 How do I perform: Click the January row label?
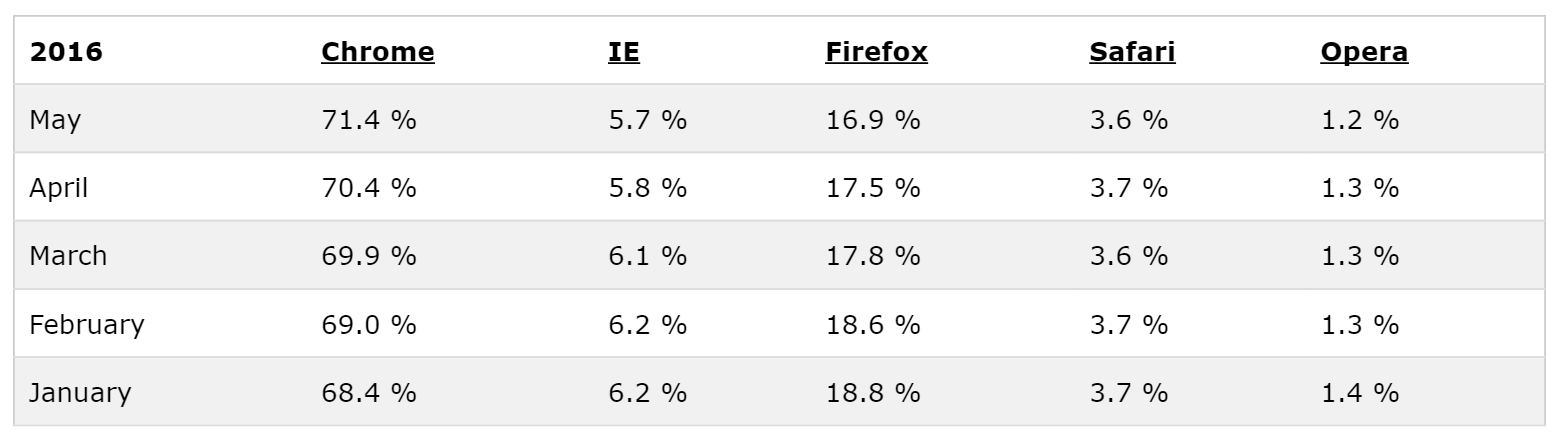[x=80, y=393]
